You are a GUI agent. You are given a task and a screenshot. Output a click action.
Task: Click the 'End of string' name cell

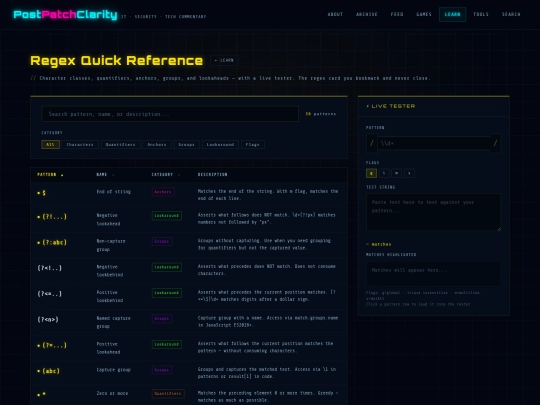(114, 192)
